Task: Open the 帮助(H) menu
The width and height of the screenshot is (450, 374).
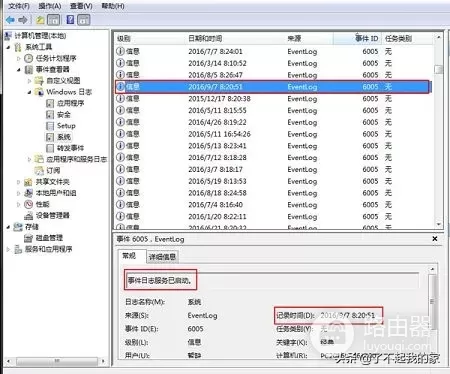Action: point(113,6)
